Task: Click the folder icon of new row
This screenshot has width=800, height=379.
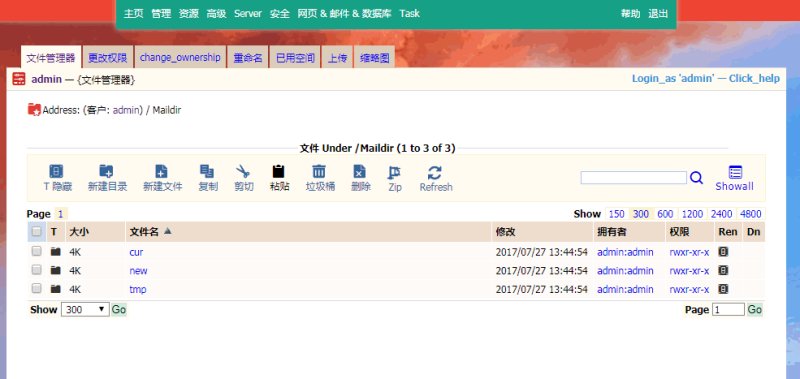Action: coord(56,270)
